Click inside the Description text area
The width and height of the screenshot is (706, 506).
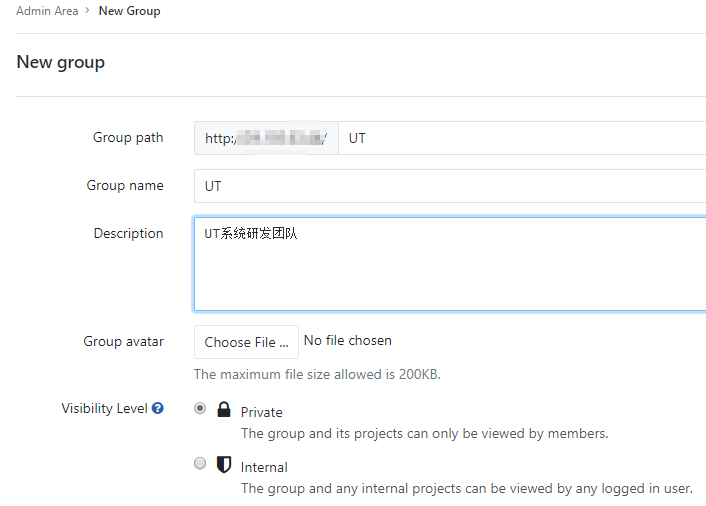450,265
